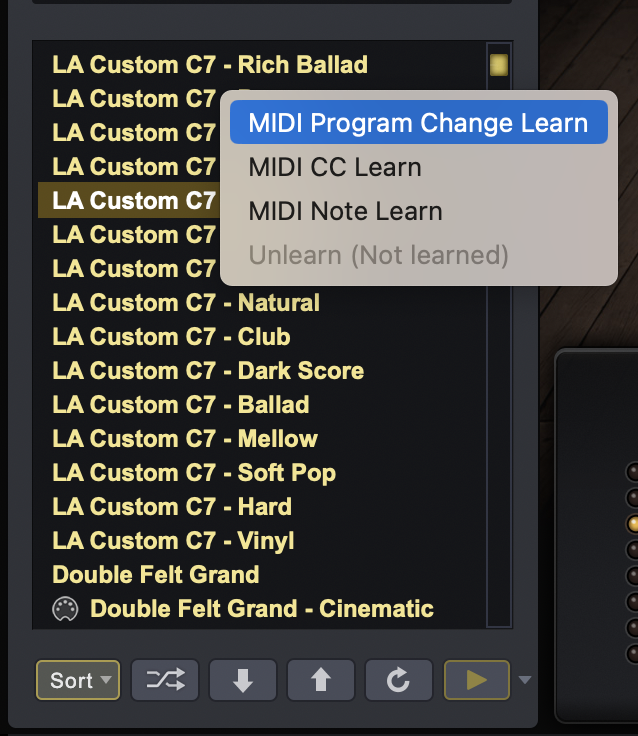Viewport: 638px width, 736px height.
Task: Select LA Custom C7 - Mellow preset
Action: [185, 439]
